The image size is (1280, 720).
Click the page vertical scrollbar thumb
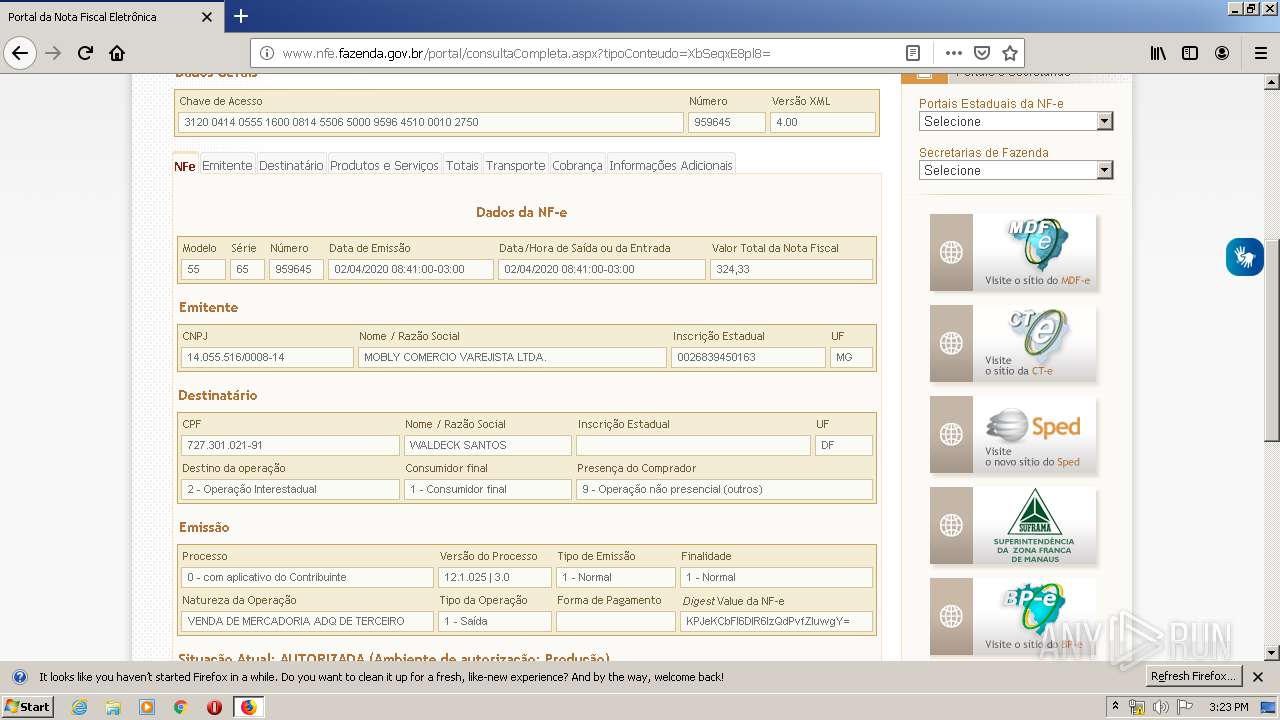coord(1272,340)
